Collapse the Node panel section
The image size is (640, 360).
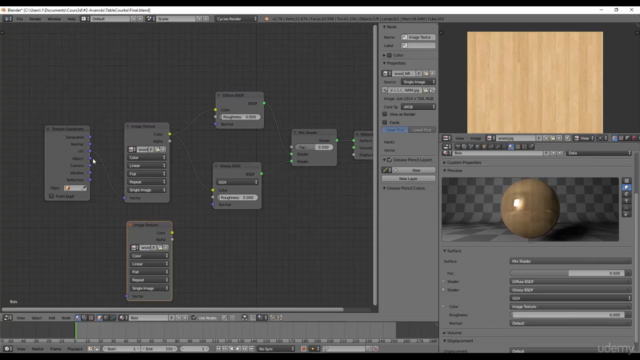pos(384,27)
